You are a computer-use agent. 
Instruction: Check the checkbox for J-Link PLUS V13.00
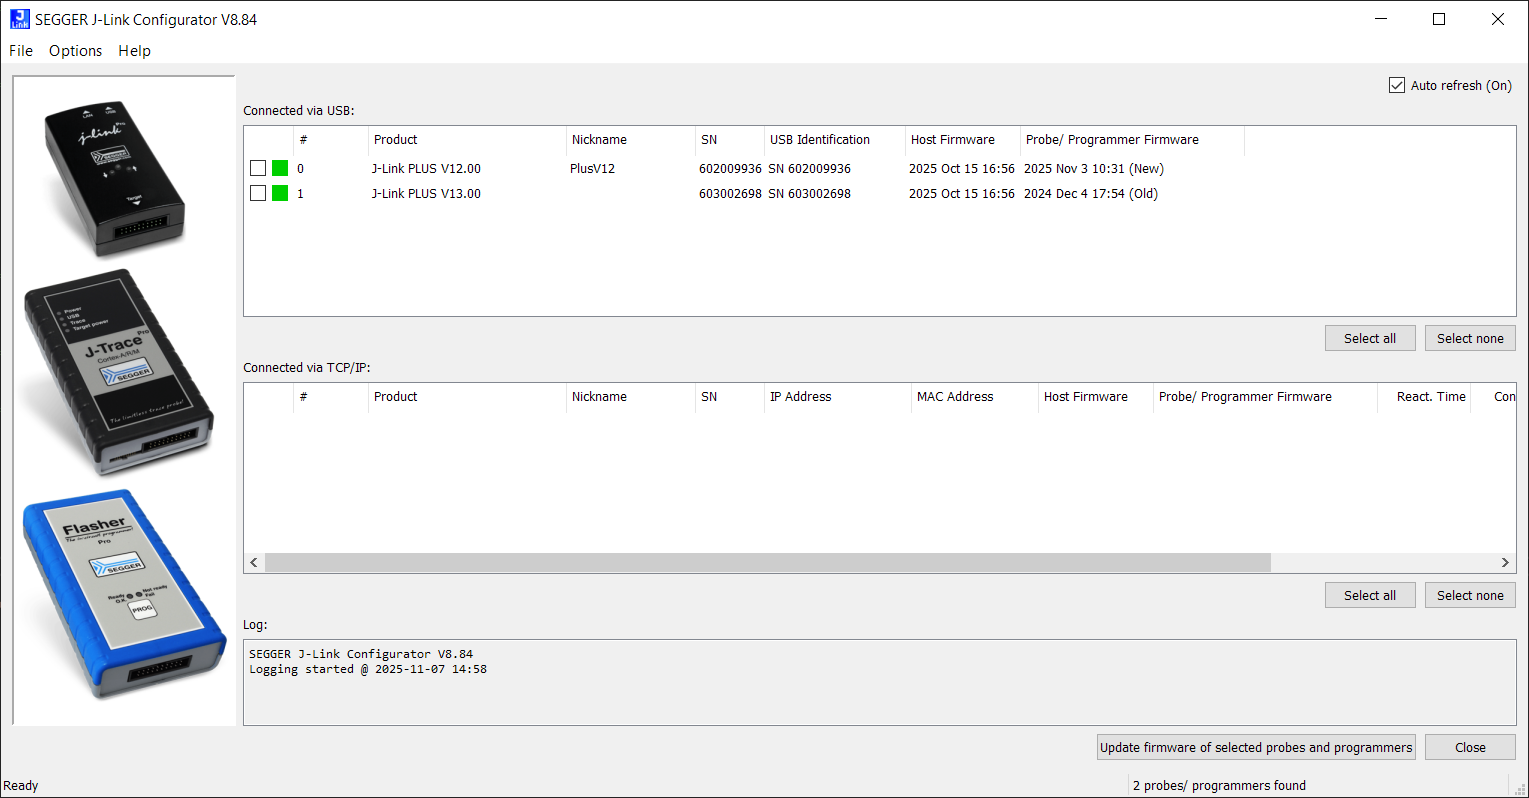(258, 193)
